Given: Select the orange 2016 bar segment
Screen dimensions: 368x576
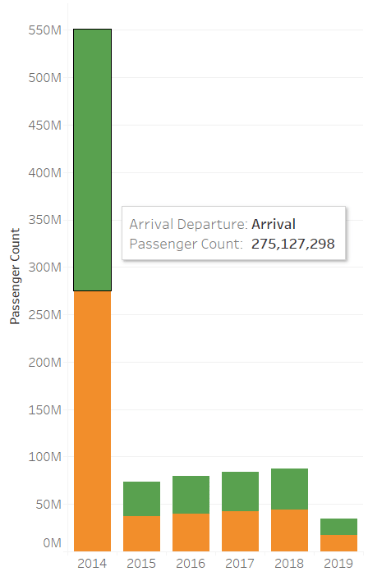Looking at the screenshot, I should [191, 532].
